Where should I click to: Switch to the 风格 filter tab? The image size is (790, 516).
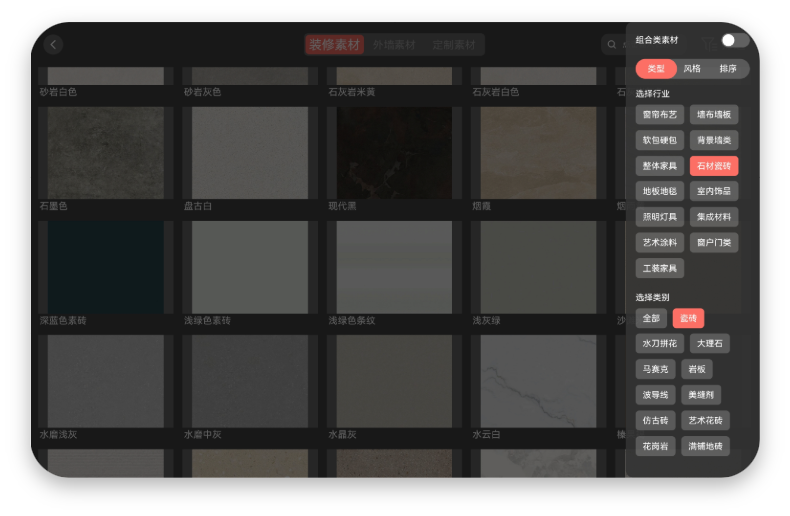point(692,69)
